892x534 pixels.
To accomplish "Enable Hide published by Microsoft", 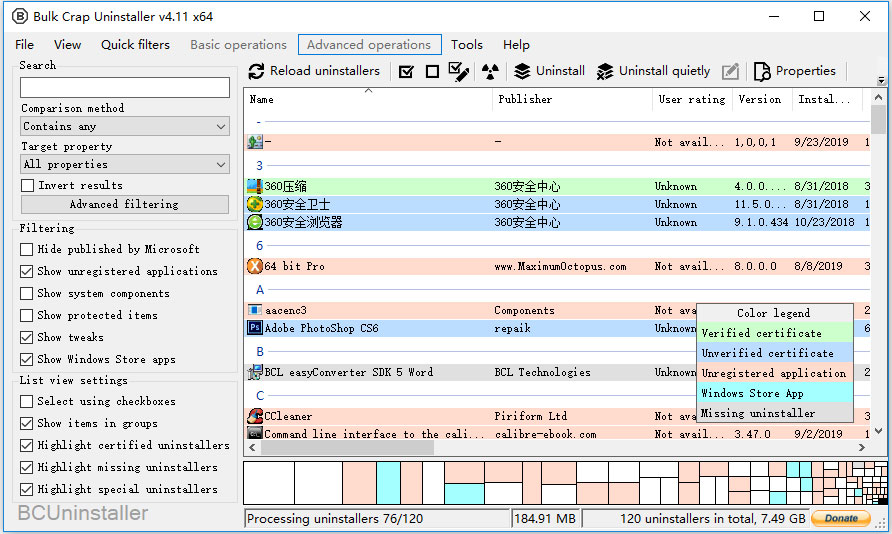I will 26,249.
